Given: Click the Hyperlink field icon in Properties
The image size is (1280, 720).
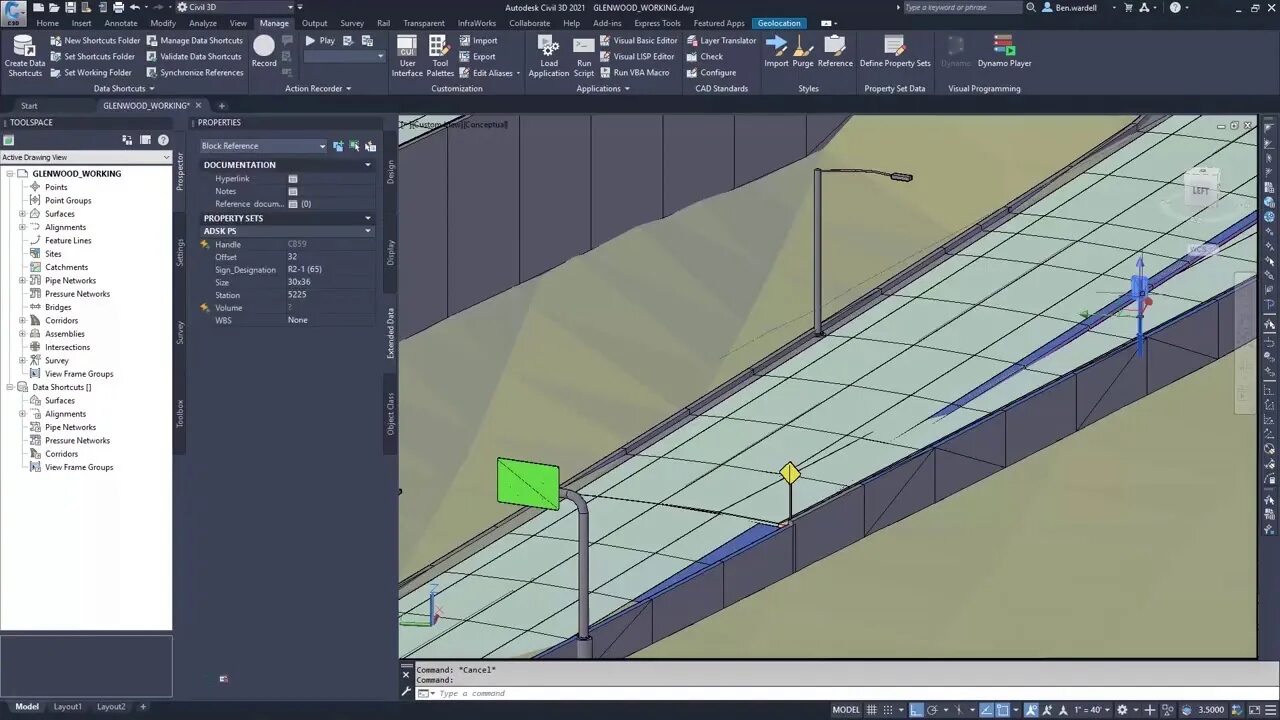Looking at the screenshot, I should point(293,179).
